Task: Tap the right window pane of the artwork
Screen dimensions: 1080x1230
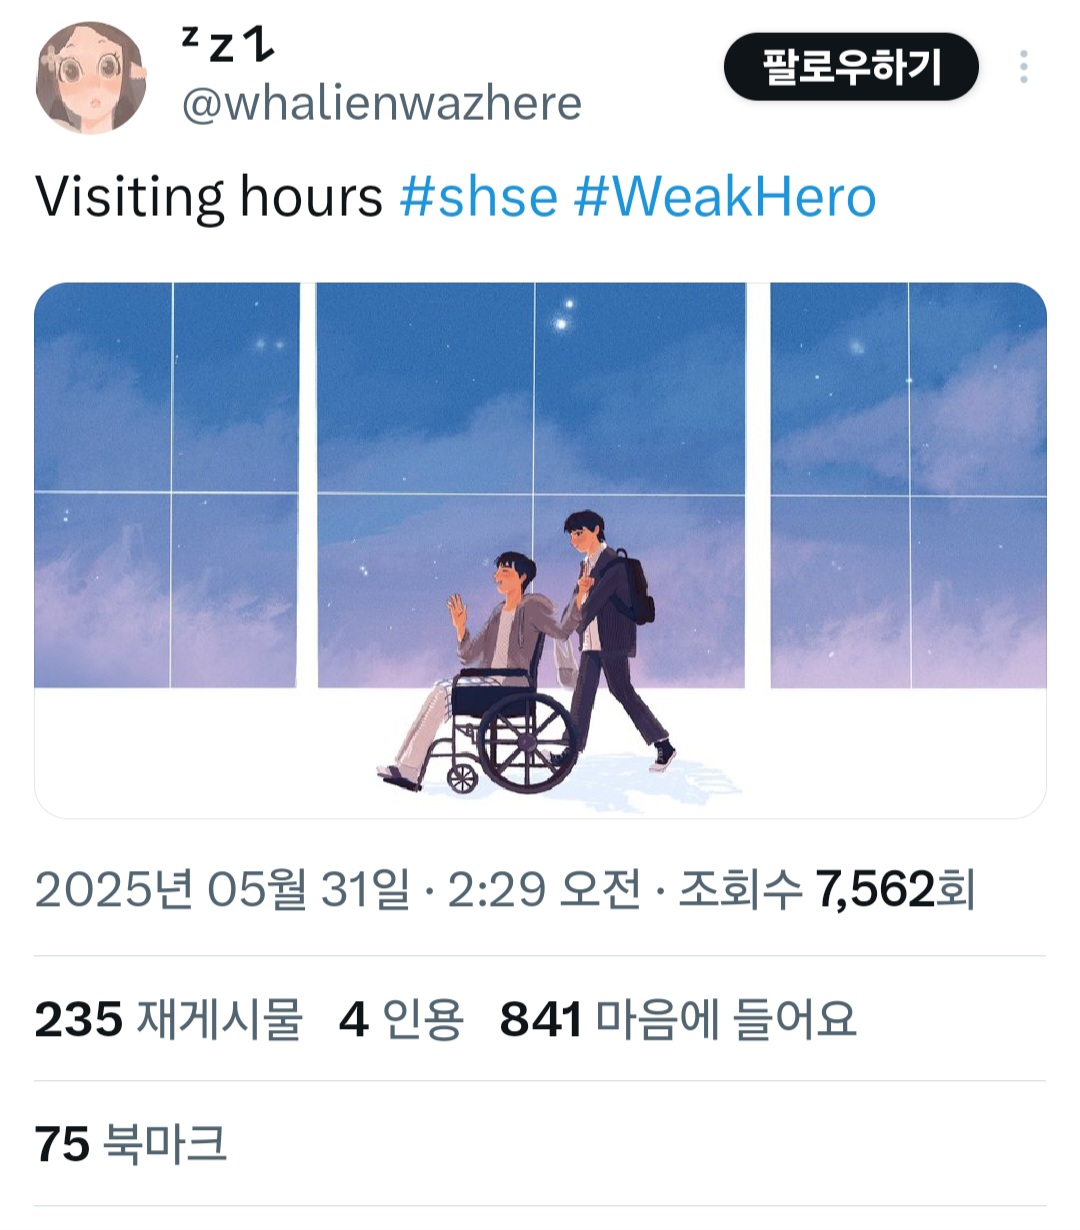Action: tap(908, 485)
